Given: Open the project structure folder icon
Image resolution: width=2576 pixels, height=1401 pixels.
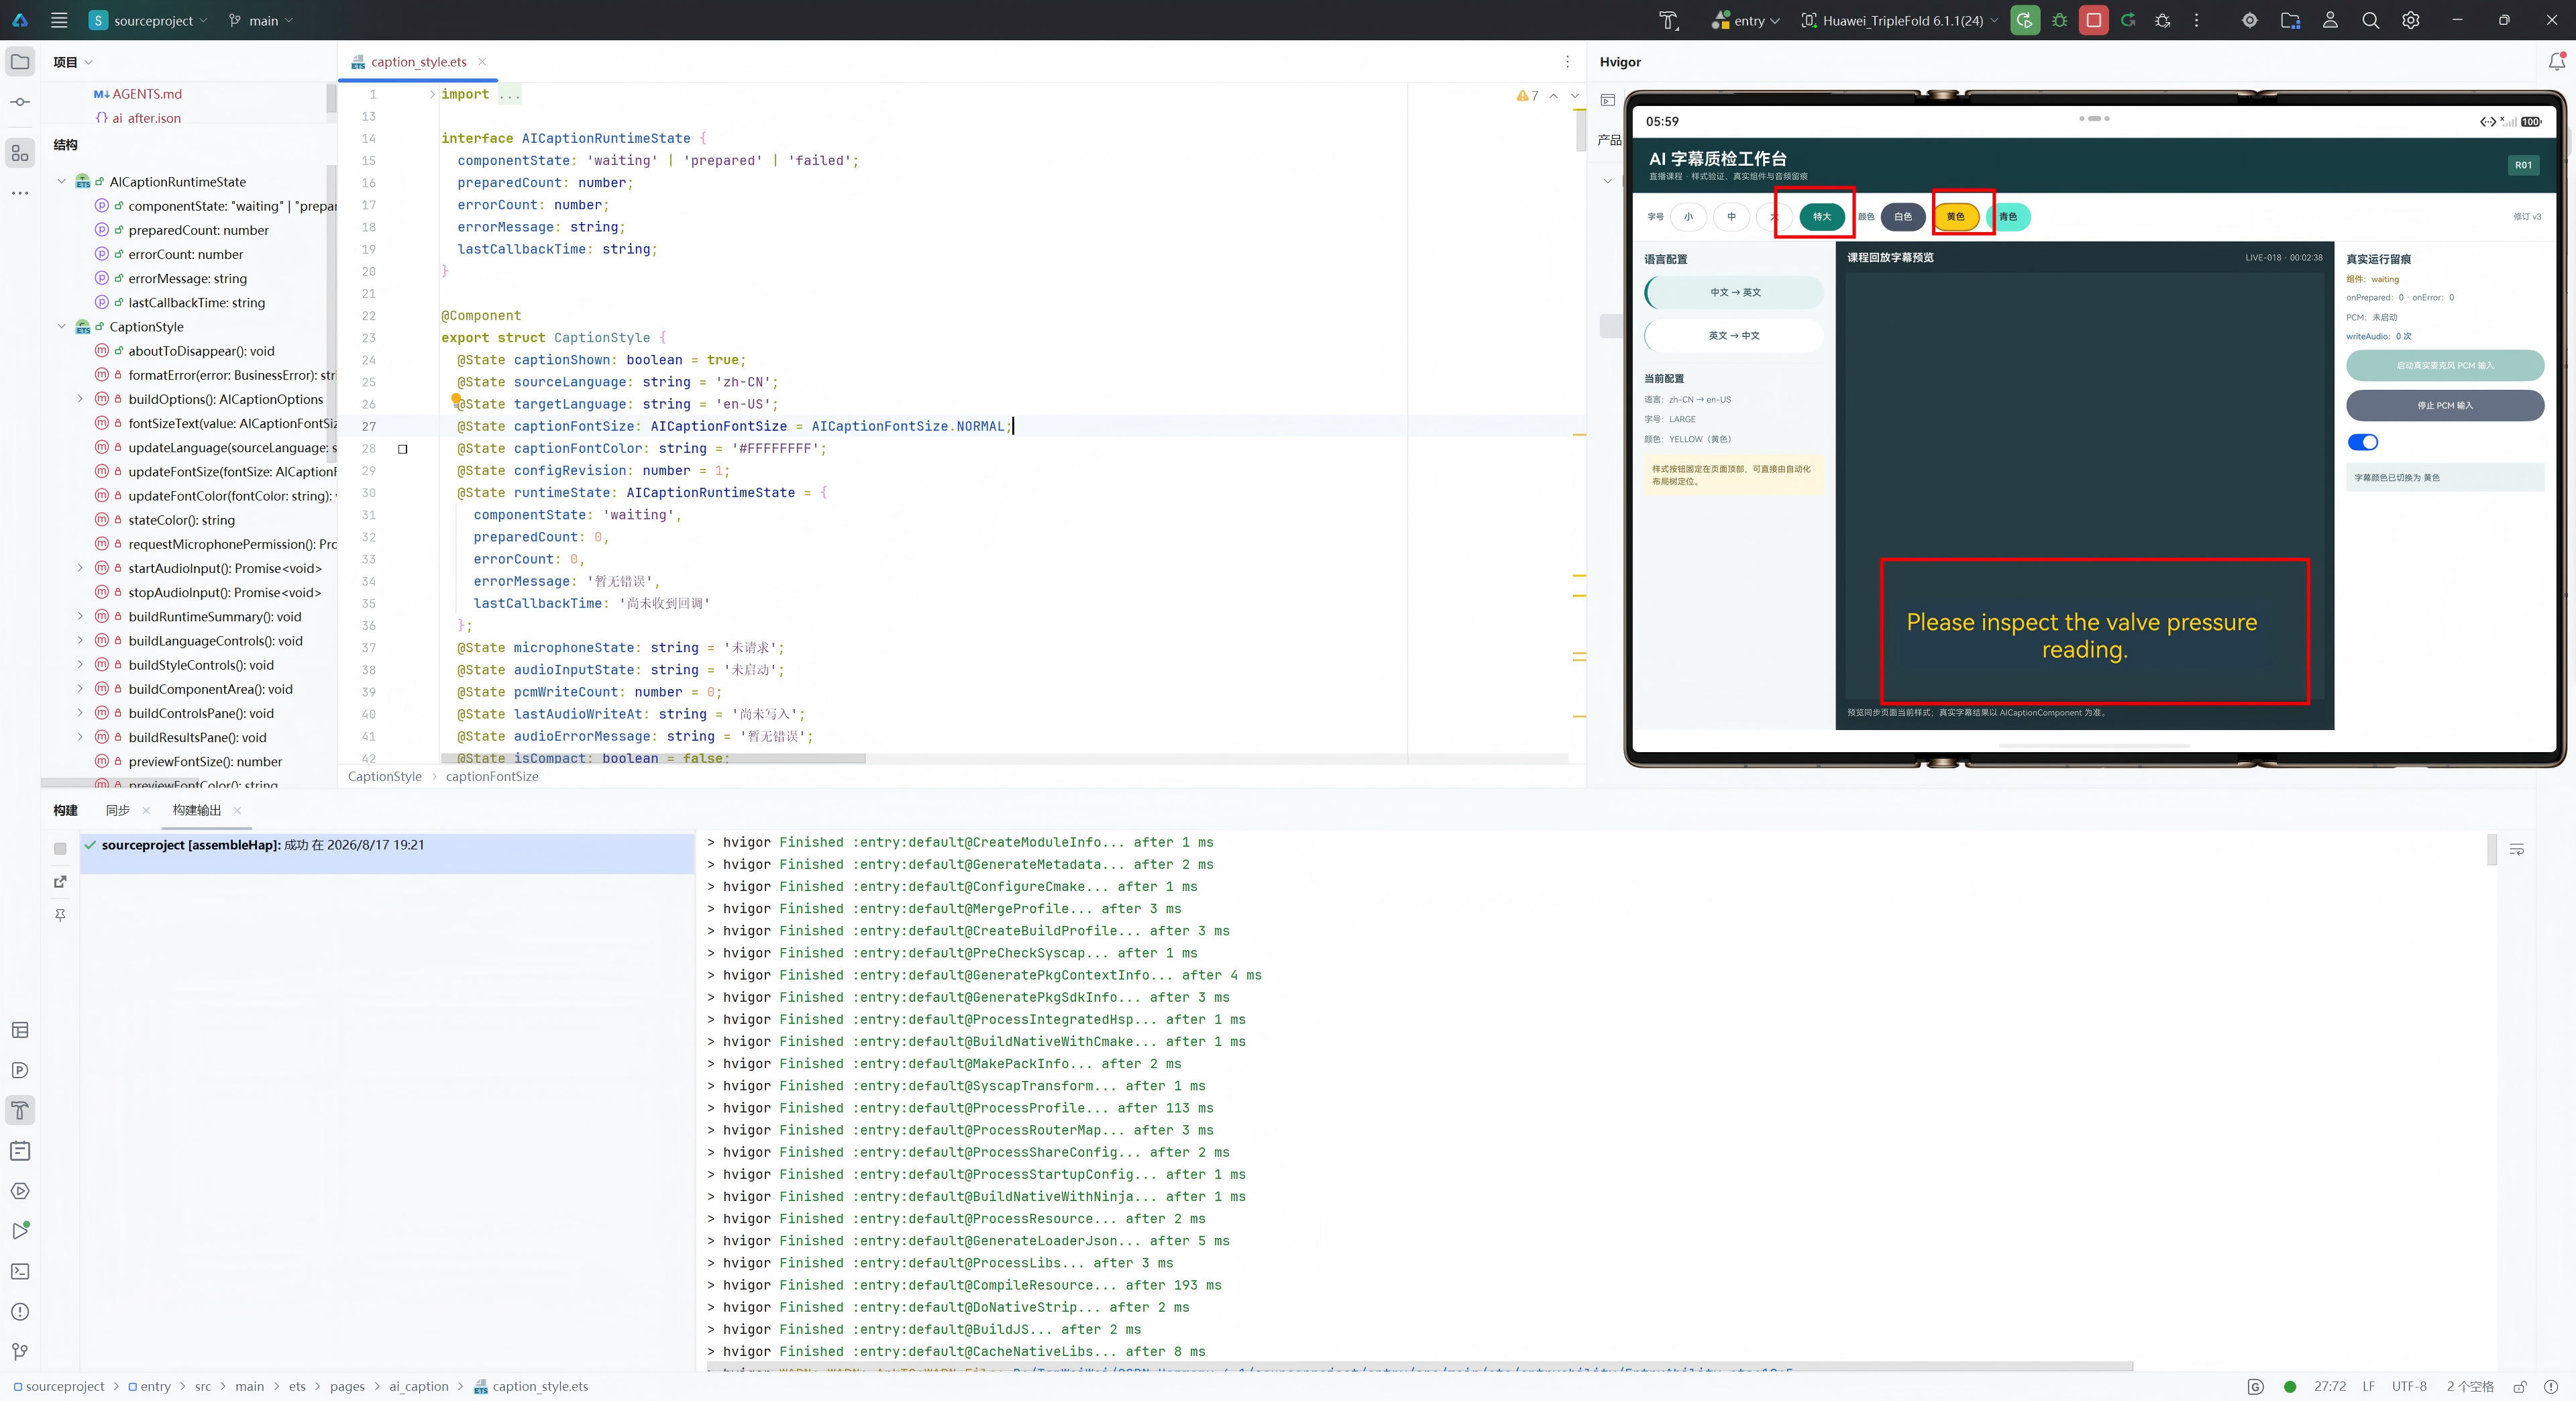Looking at the screenshot, I should 2290,20.
